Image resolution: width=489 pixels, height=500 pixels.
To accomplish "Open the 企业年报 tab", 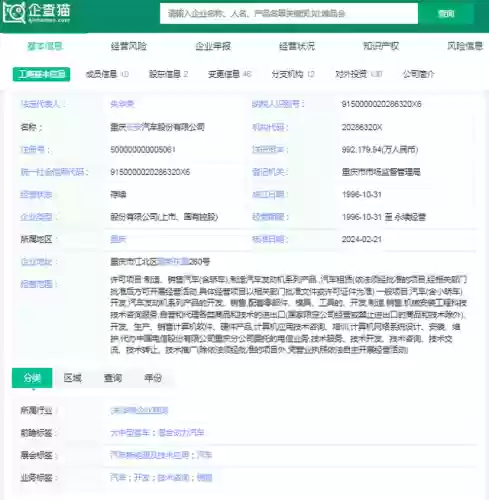I will click(x=213, y=46).
